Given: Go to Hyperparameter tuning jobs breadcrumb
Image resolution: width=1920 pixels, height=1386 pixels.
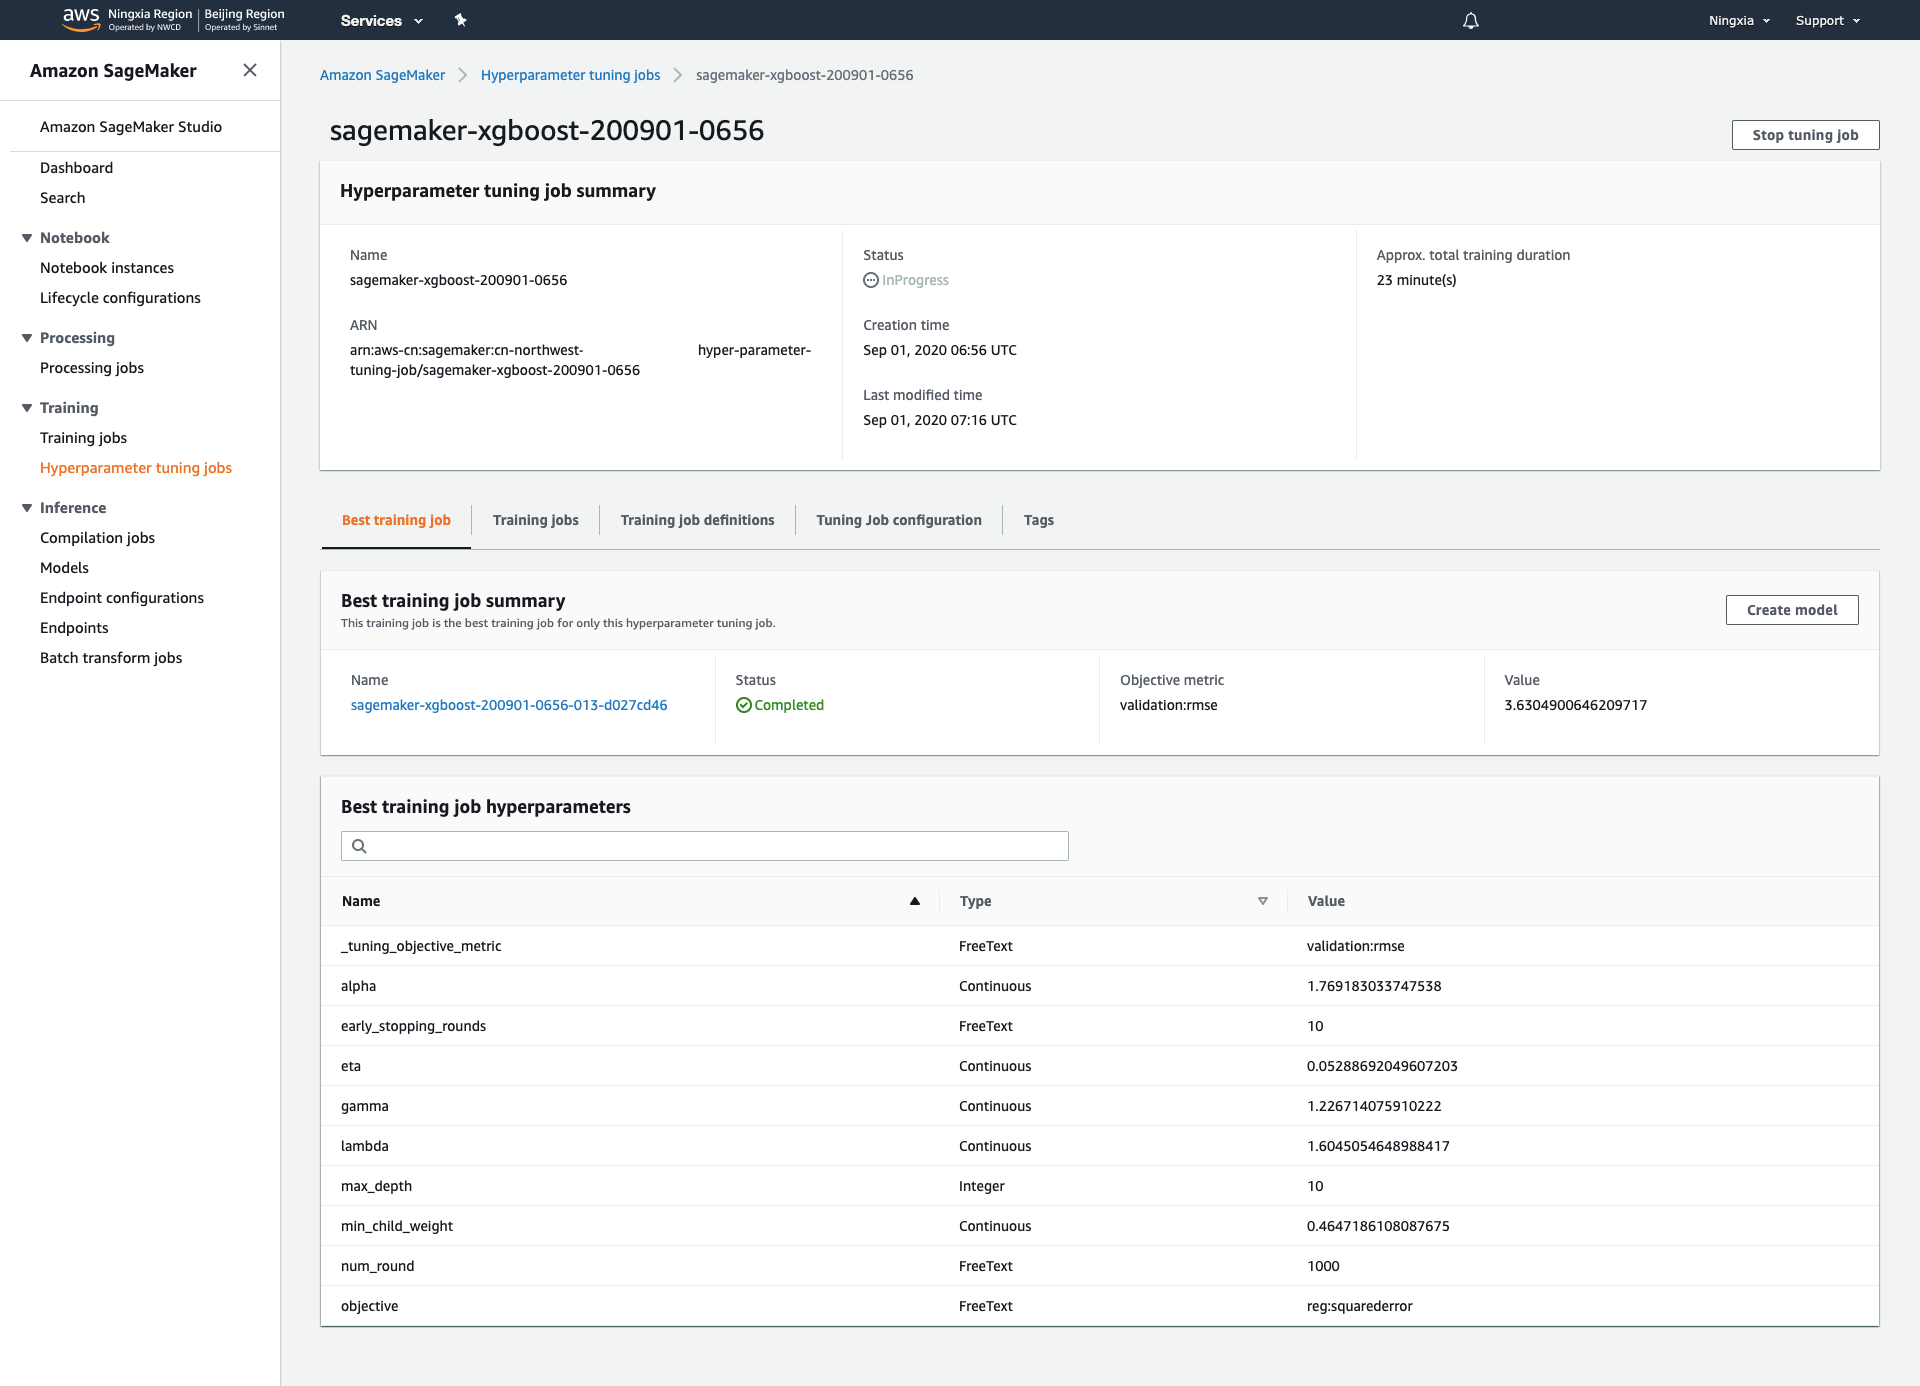Looking at the screenshot, I should click(570, 75).
